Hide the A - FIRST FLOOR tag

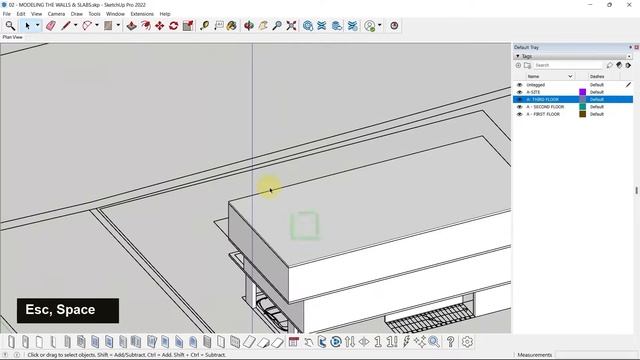pos(519,114)
